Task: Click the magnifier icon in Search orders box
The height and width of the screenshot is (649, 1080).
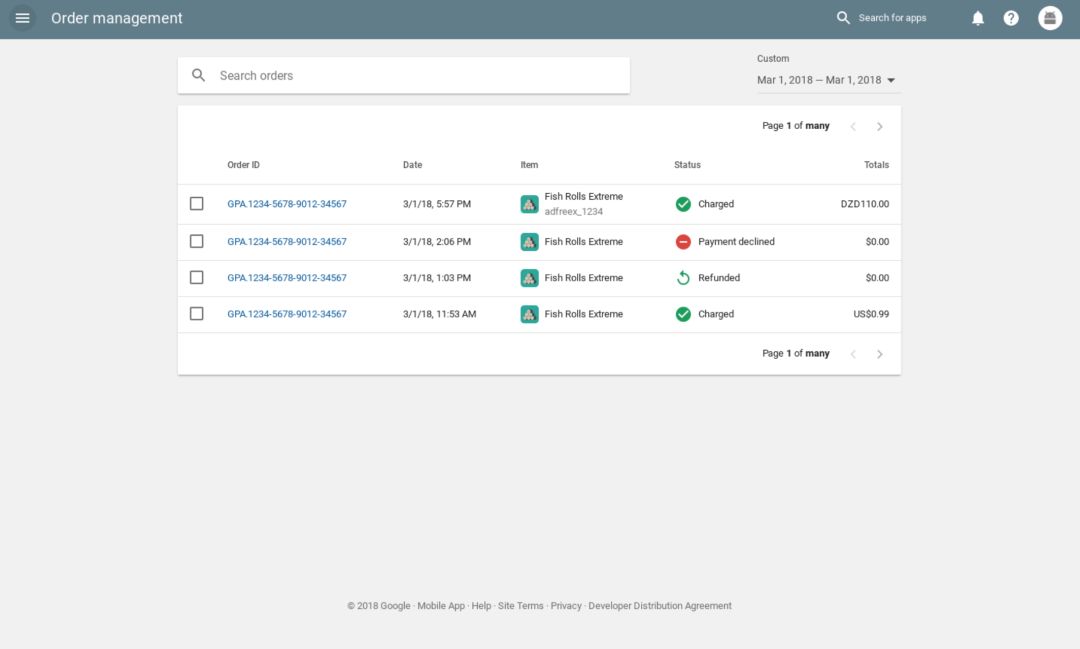Action: [199, 75]
